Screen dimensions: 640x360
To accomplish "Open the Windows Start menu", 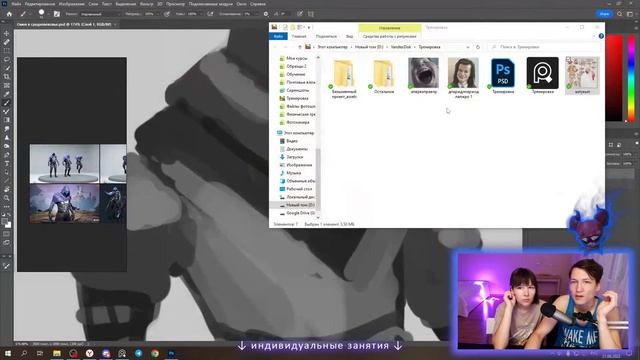I will (7, 353).
